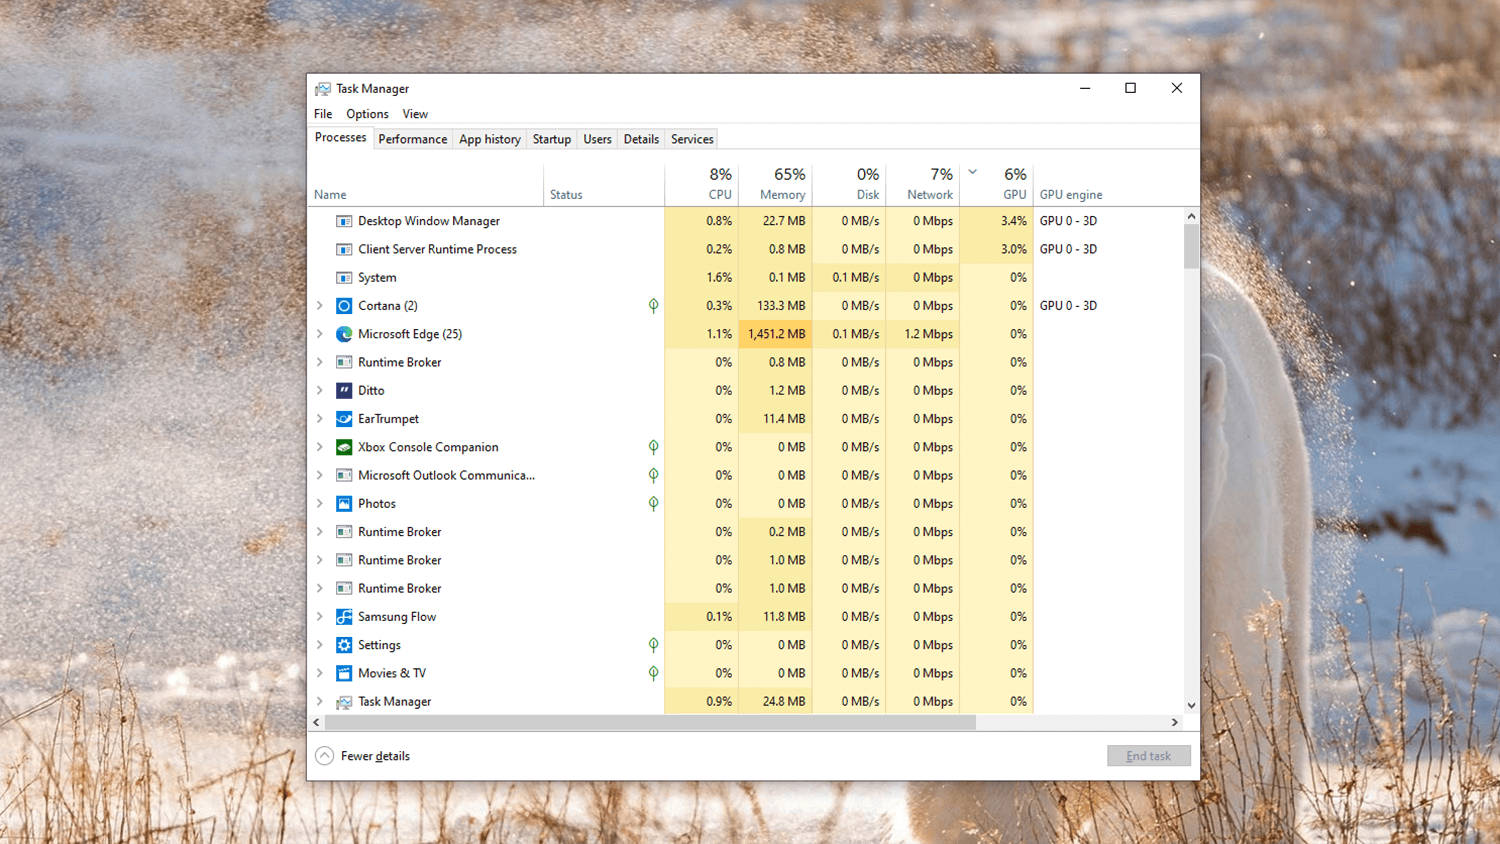
Task: Click the Xbox Console Companion icon
Action: click(x=344, y=447)
